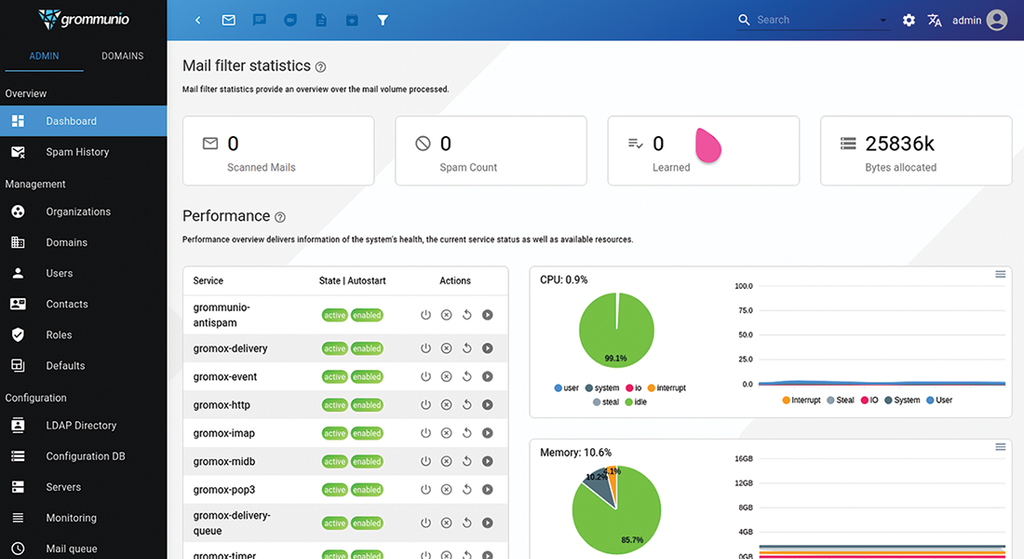Open Roles in the sidebar
This screenshot has height=559, width=1024.
(84, 335)
